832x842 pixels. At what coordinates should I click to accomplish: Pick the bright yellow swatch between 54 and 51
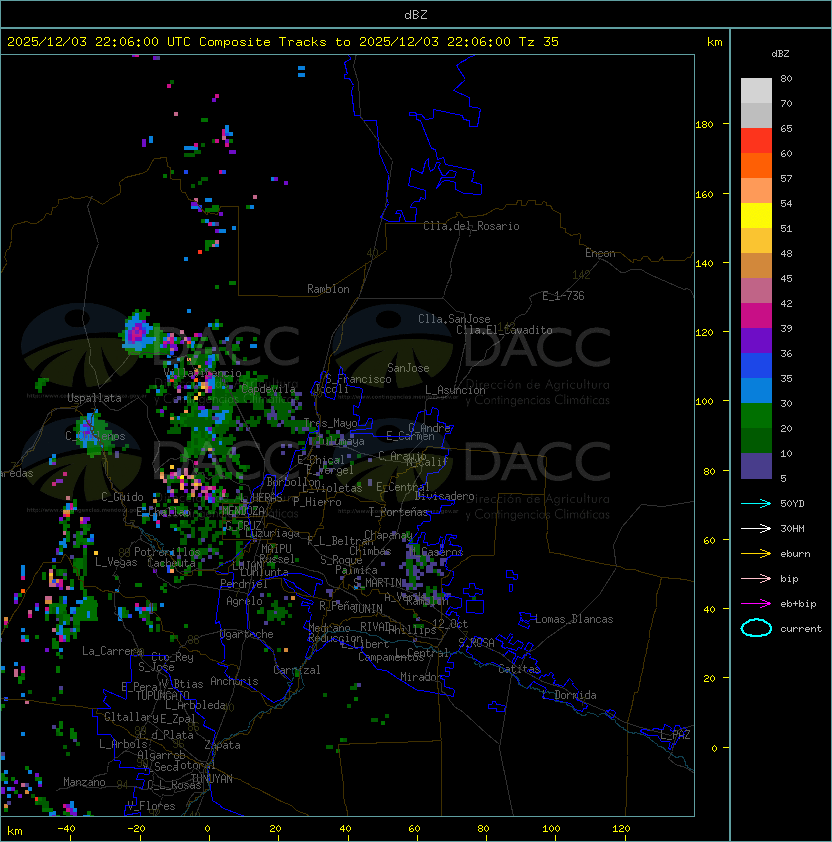tap(756, 215)
